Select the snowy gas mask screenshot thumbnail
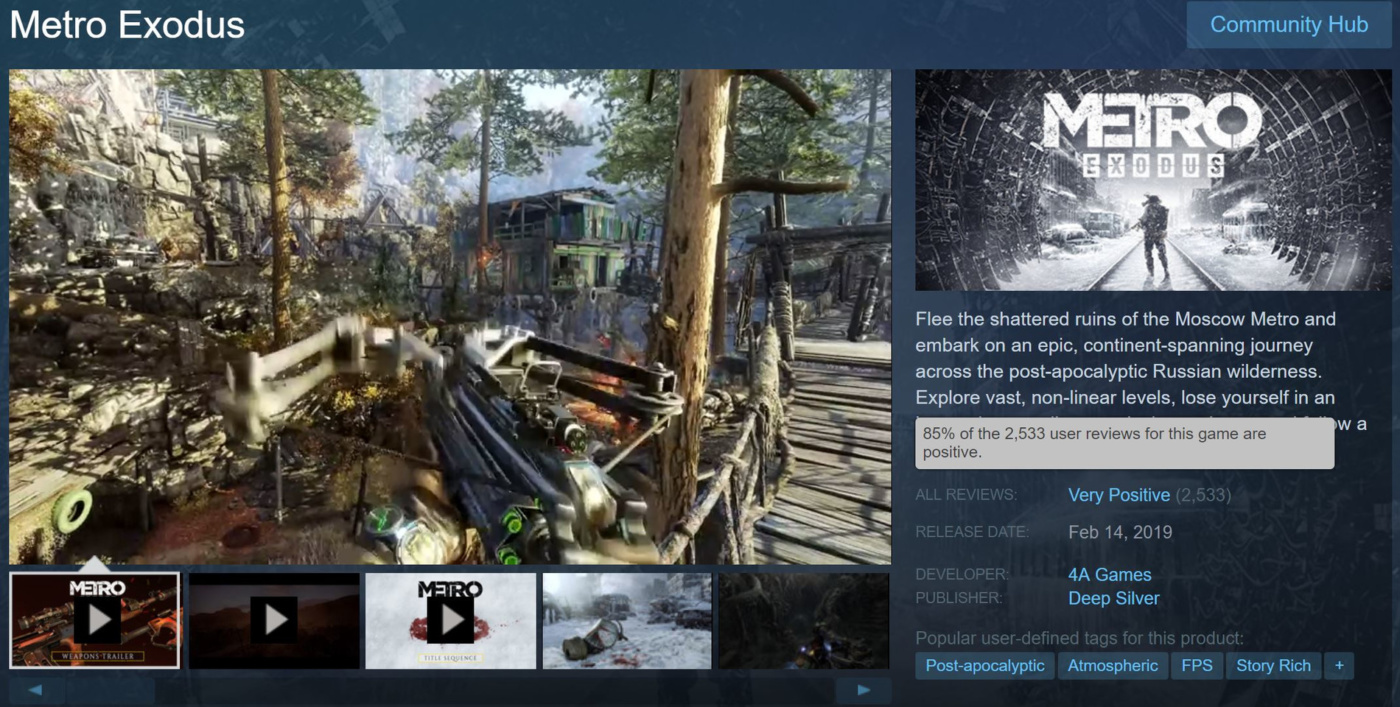Screen dimensions: 1400x707 (627, 620)
